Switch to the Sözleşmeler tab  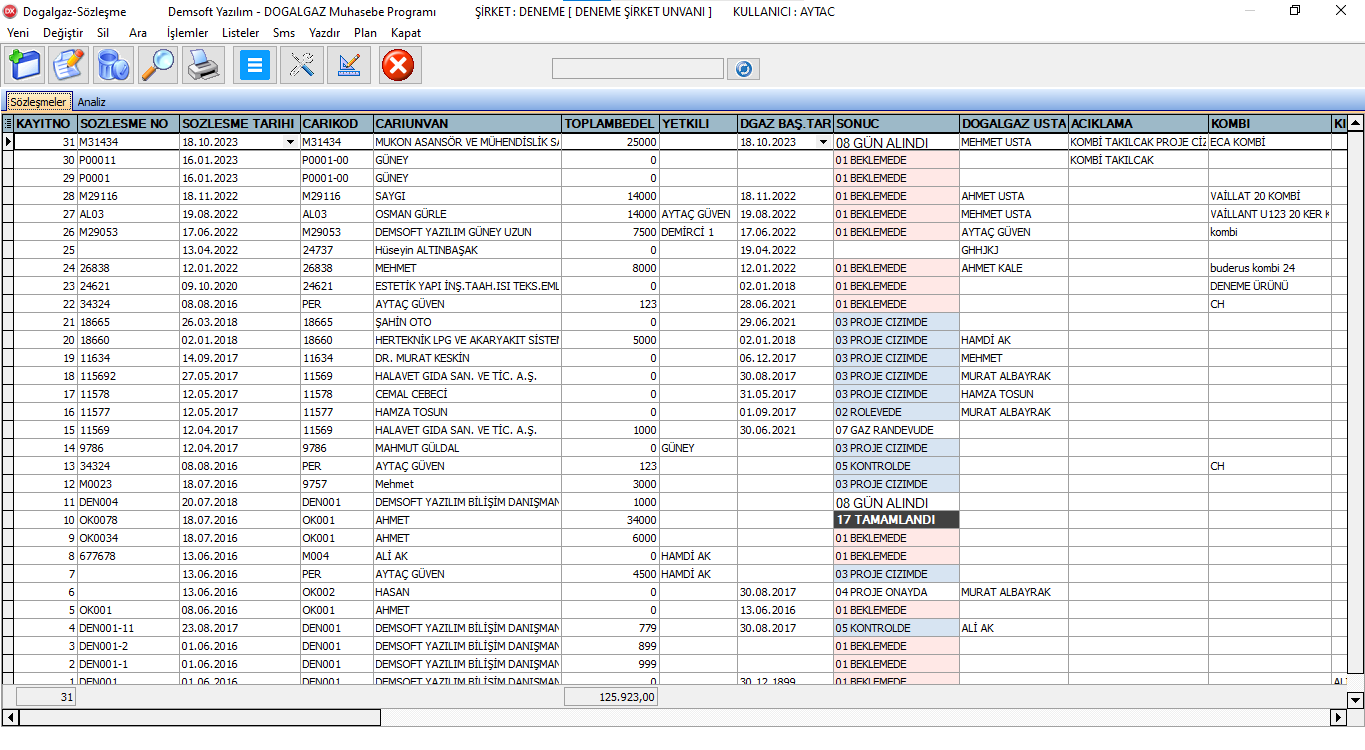click(x=38, y=102)
